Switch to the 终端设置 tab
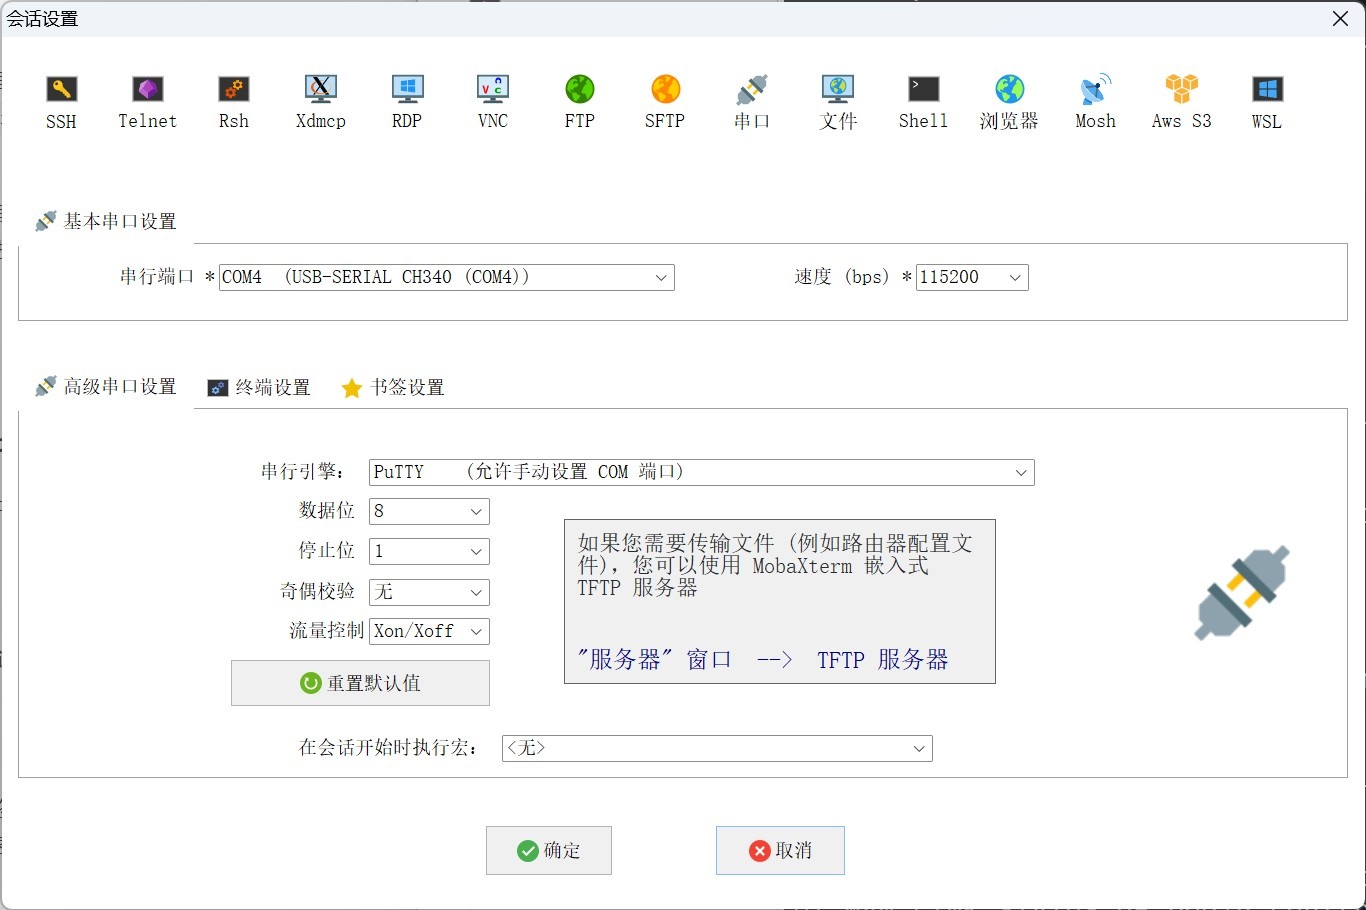 [259, 388]
